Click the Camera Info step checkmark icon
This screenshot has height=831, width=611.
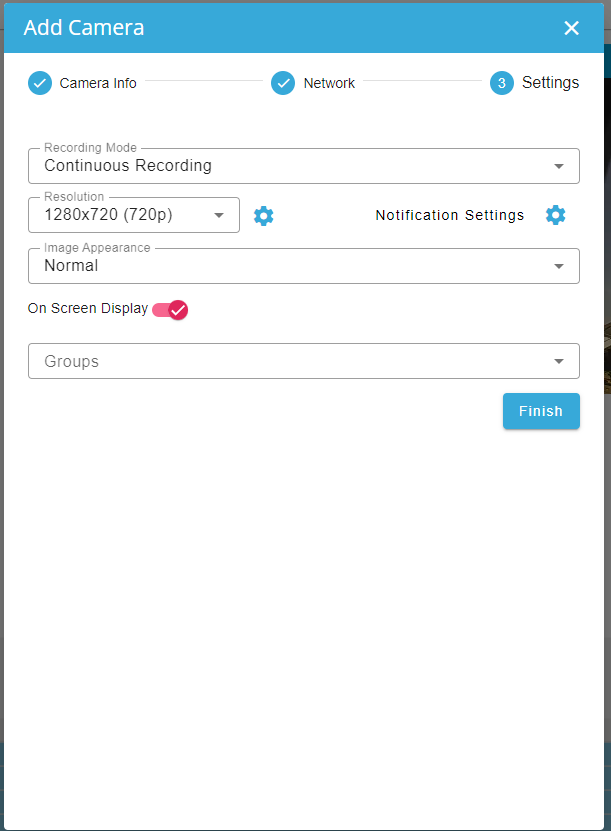[40, 83]
